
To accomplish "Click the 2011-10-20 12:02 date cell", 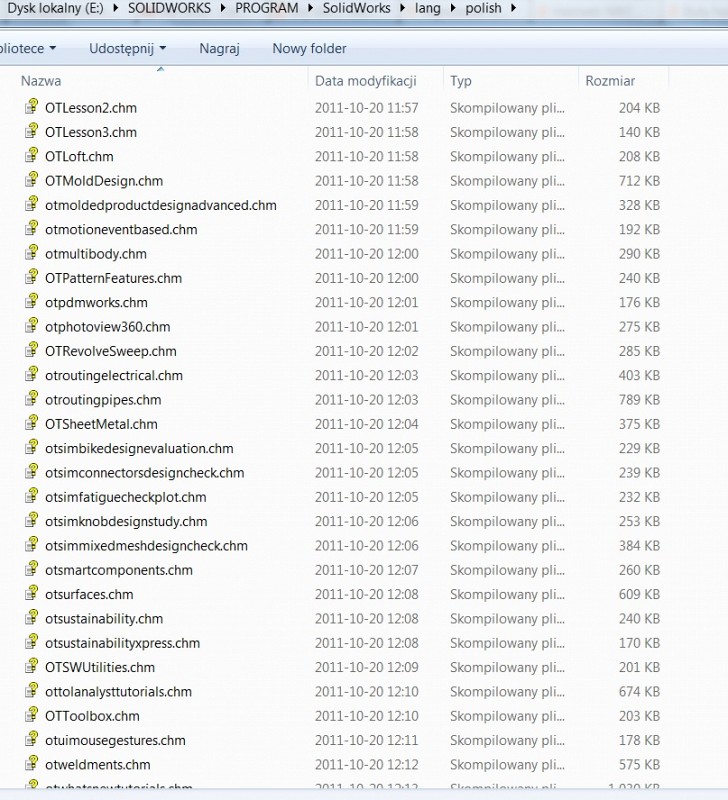I will coord(366,351).
